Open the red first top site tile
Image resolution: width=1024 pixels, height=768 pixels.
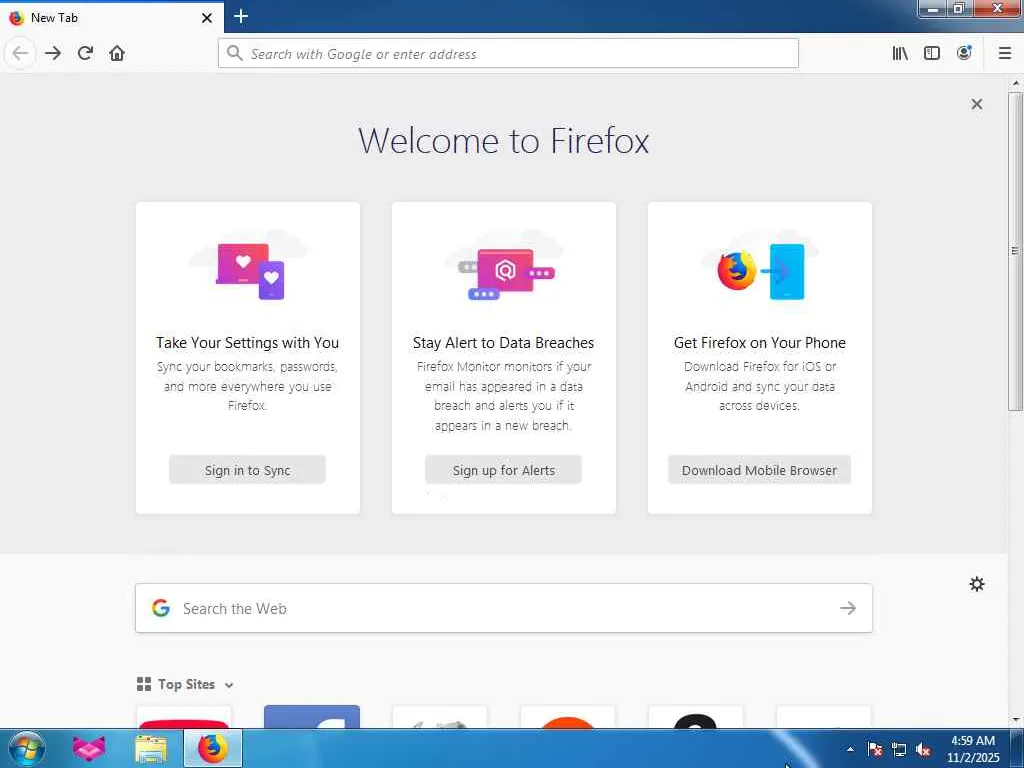[x=184, y=716]
